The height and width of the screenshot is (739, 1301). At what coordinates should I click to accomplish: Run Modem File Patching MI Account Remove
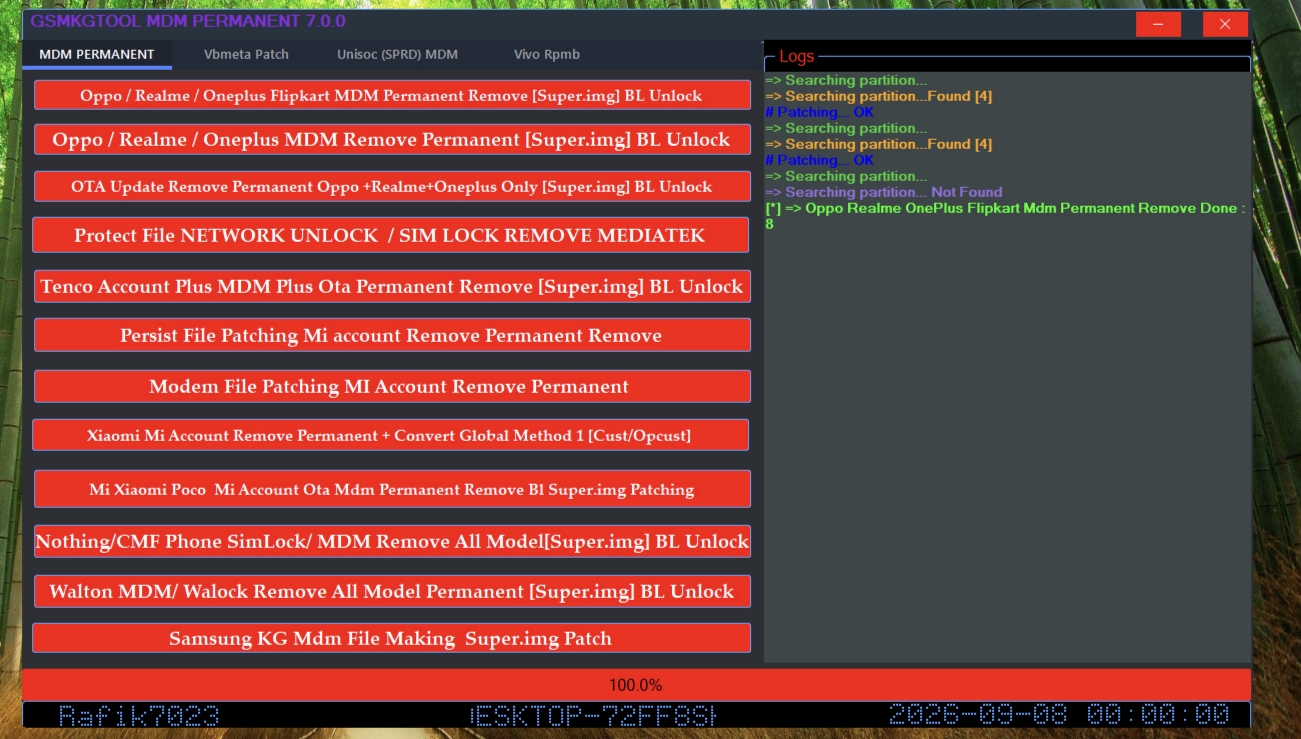point(392,386)
